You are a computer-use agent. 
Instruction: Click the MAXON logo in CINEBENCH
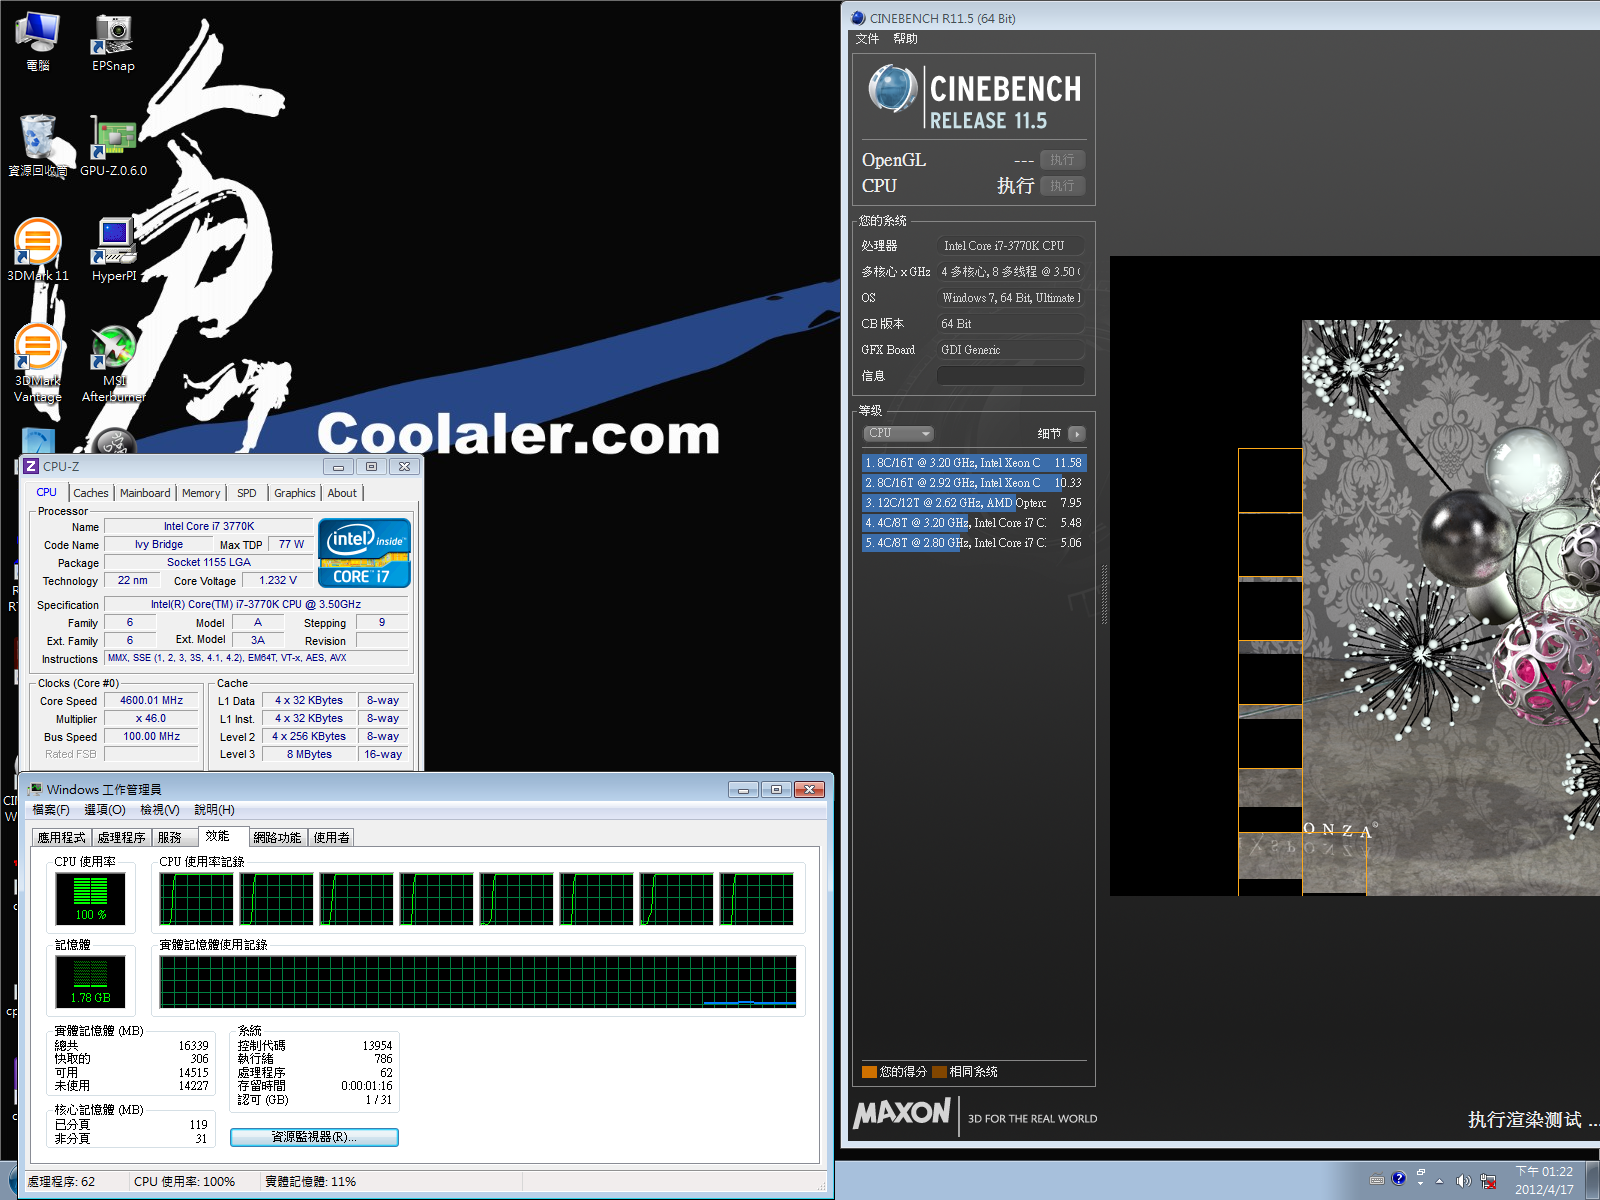click(902, 1113)
